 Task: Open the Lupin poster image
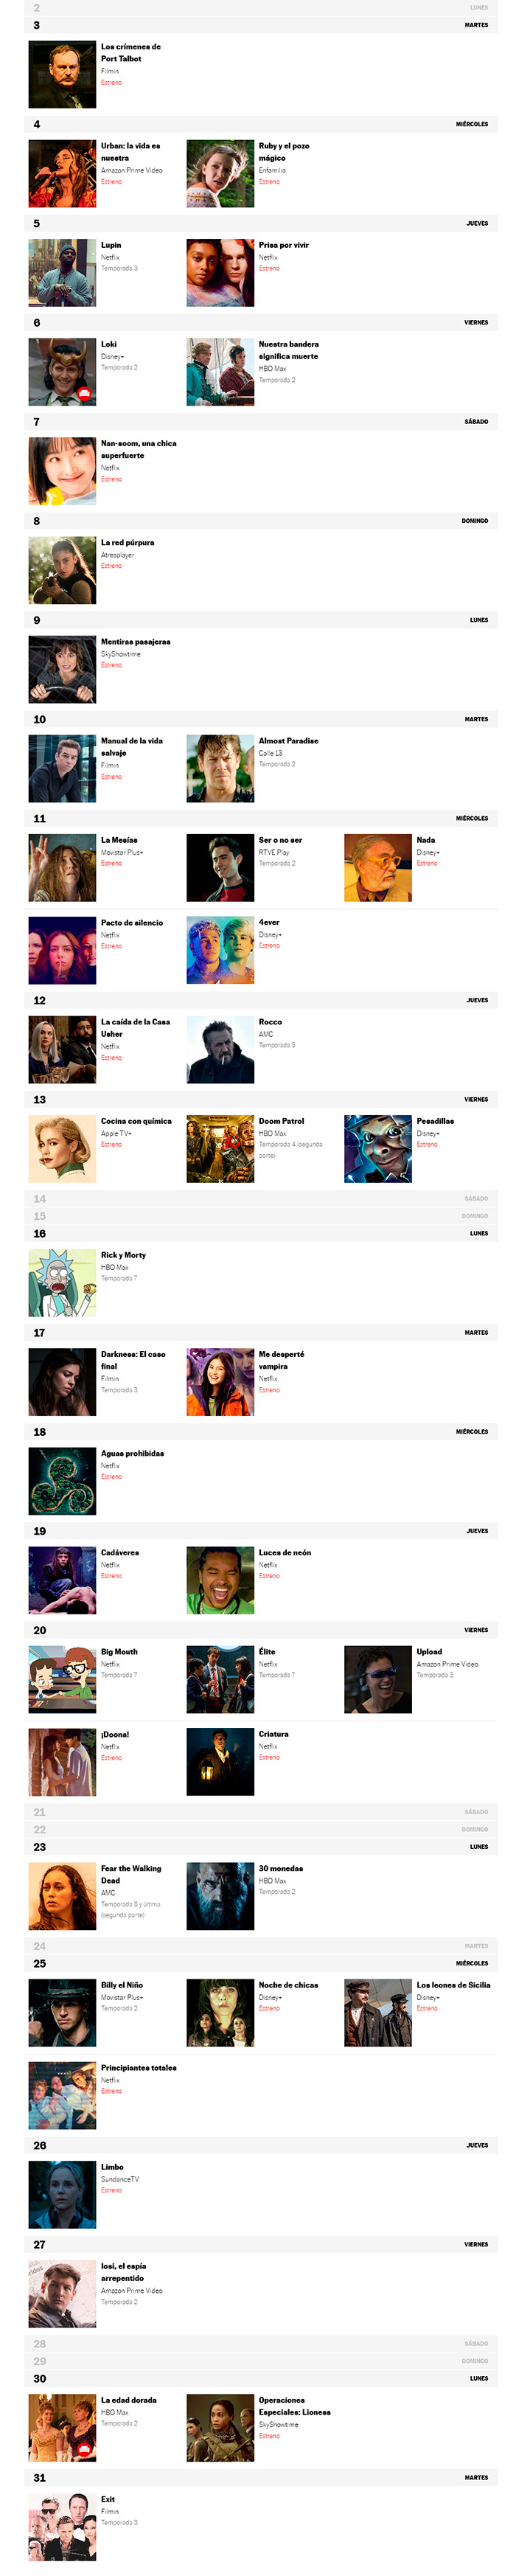click(x=62, y=272)
